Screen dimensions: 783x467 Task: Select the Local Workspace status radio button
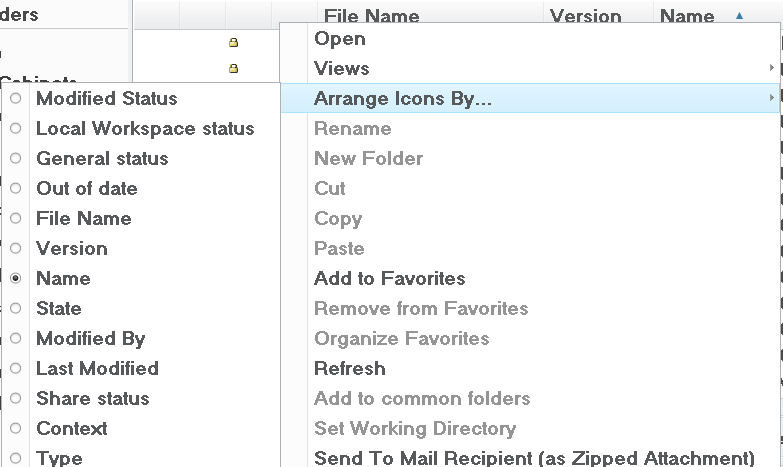(15, 128)
